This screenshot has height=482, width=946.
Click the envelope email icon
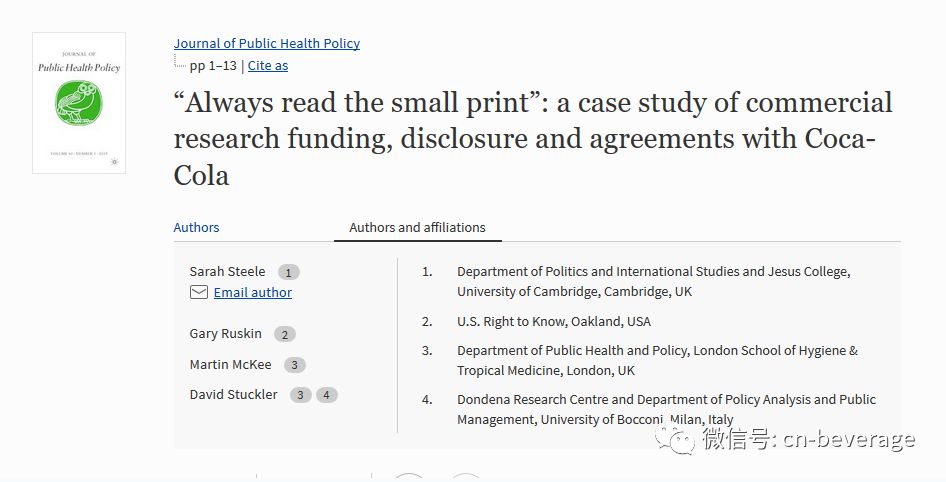[x=198, y=293]
